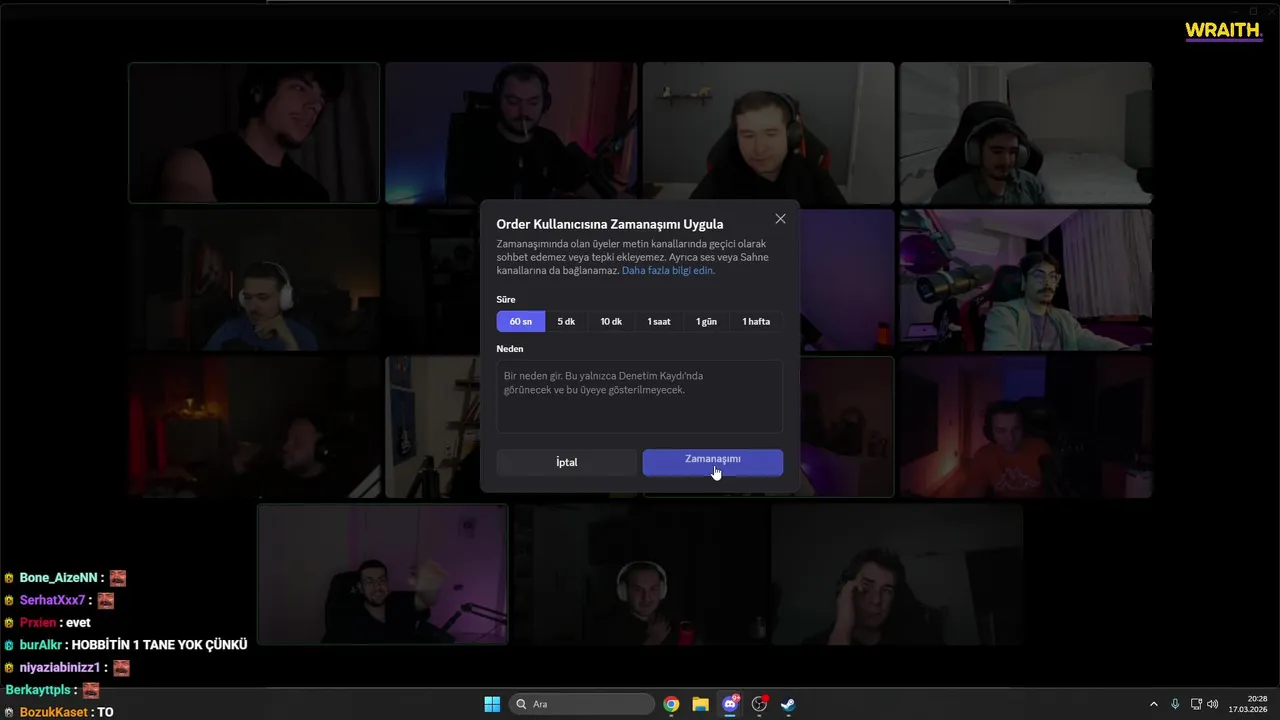Click the Berkayttpls chat username
This screenshot has height=720, width=1280.
click(x=38, y=690)
